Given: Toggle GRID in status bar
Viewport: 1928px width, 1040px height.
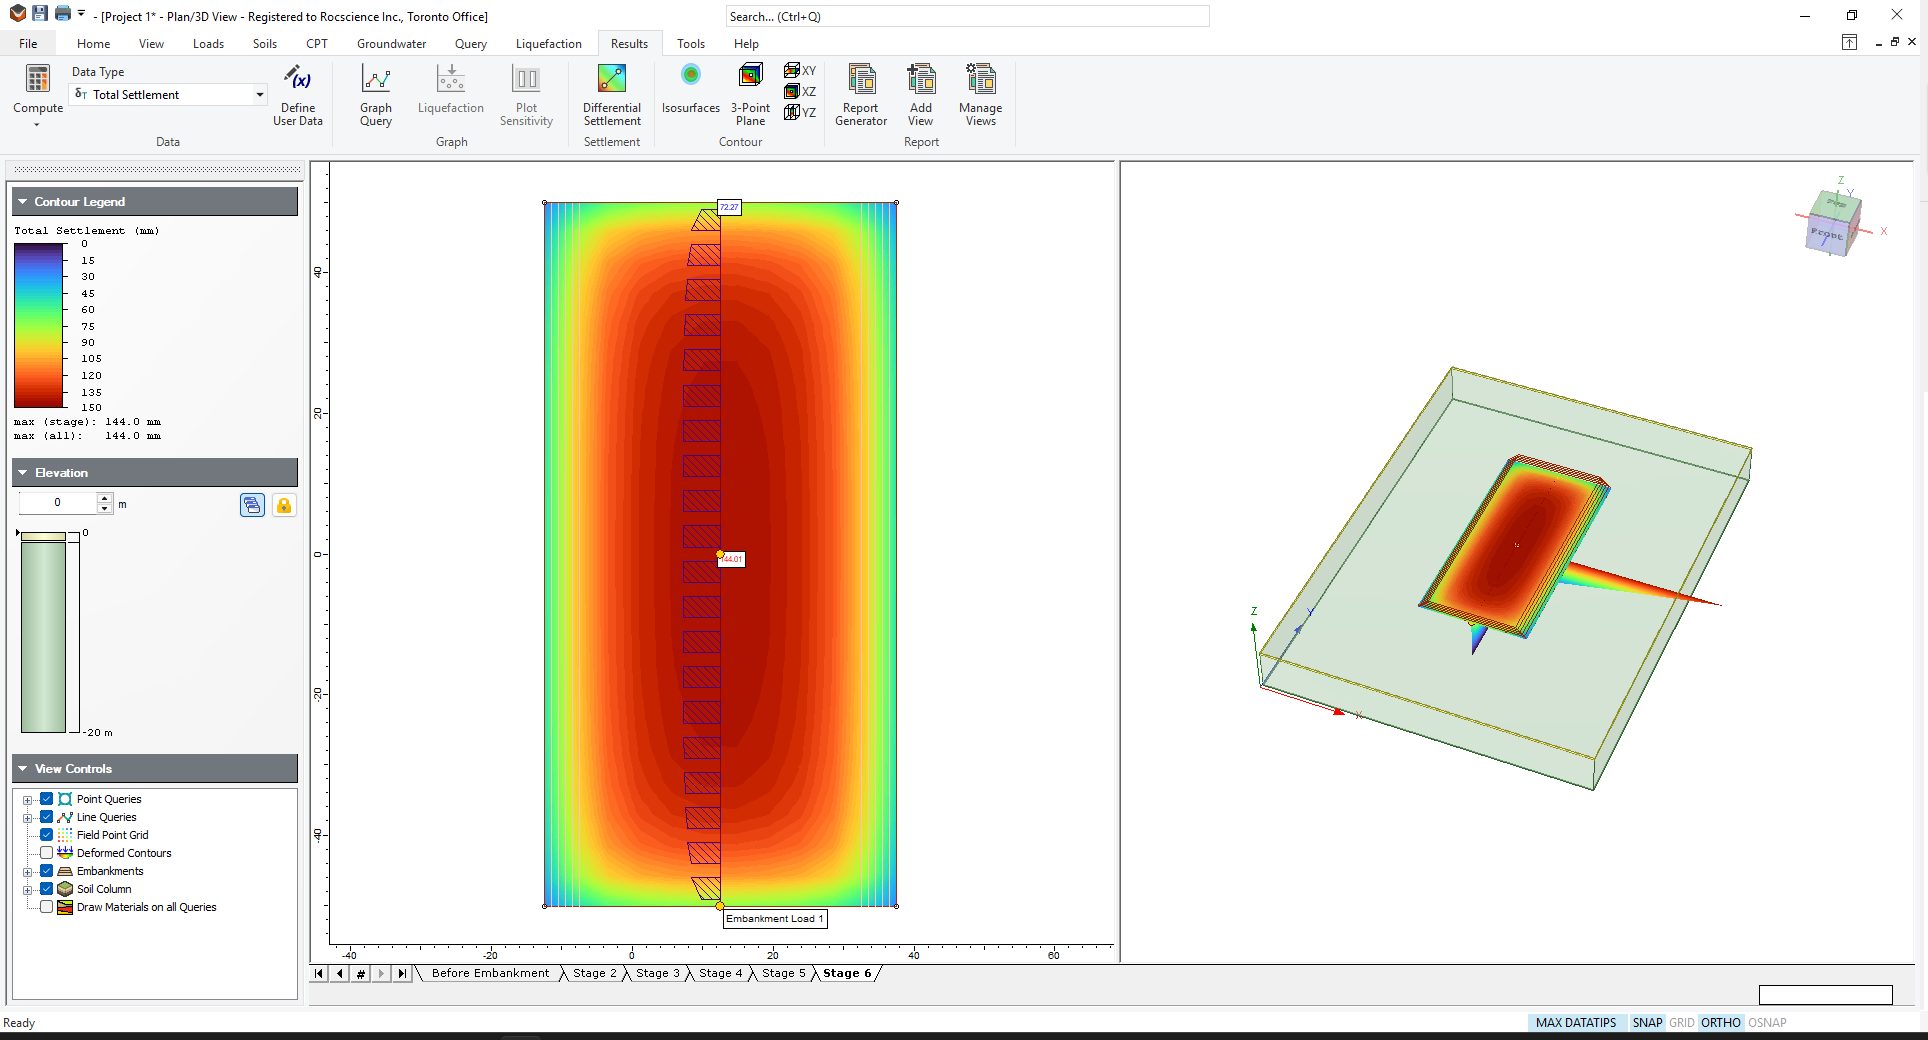Looking at the screenshot, I should coord(1682,1022).
